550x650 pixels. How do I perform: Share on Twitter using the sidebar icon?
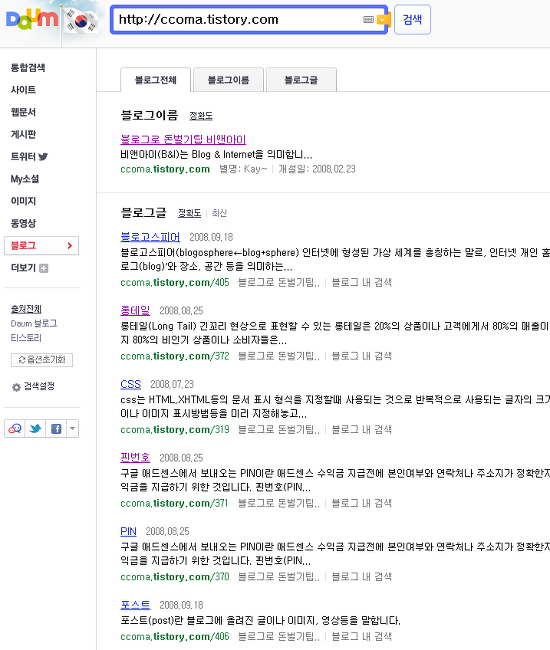(x=35, y=429)
